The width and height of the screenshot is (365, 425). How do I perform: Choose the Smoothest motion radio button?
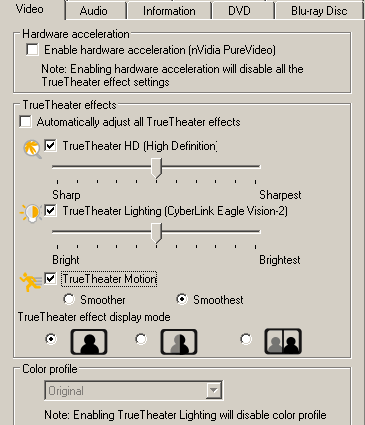[x=182, y=299]
